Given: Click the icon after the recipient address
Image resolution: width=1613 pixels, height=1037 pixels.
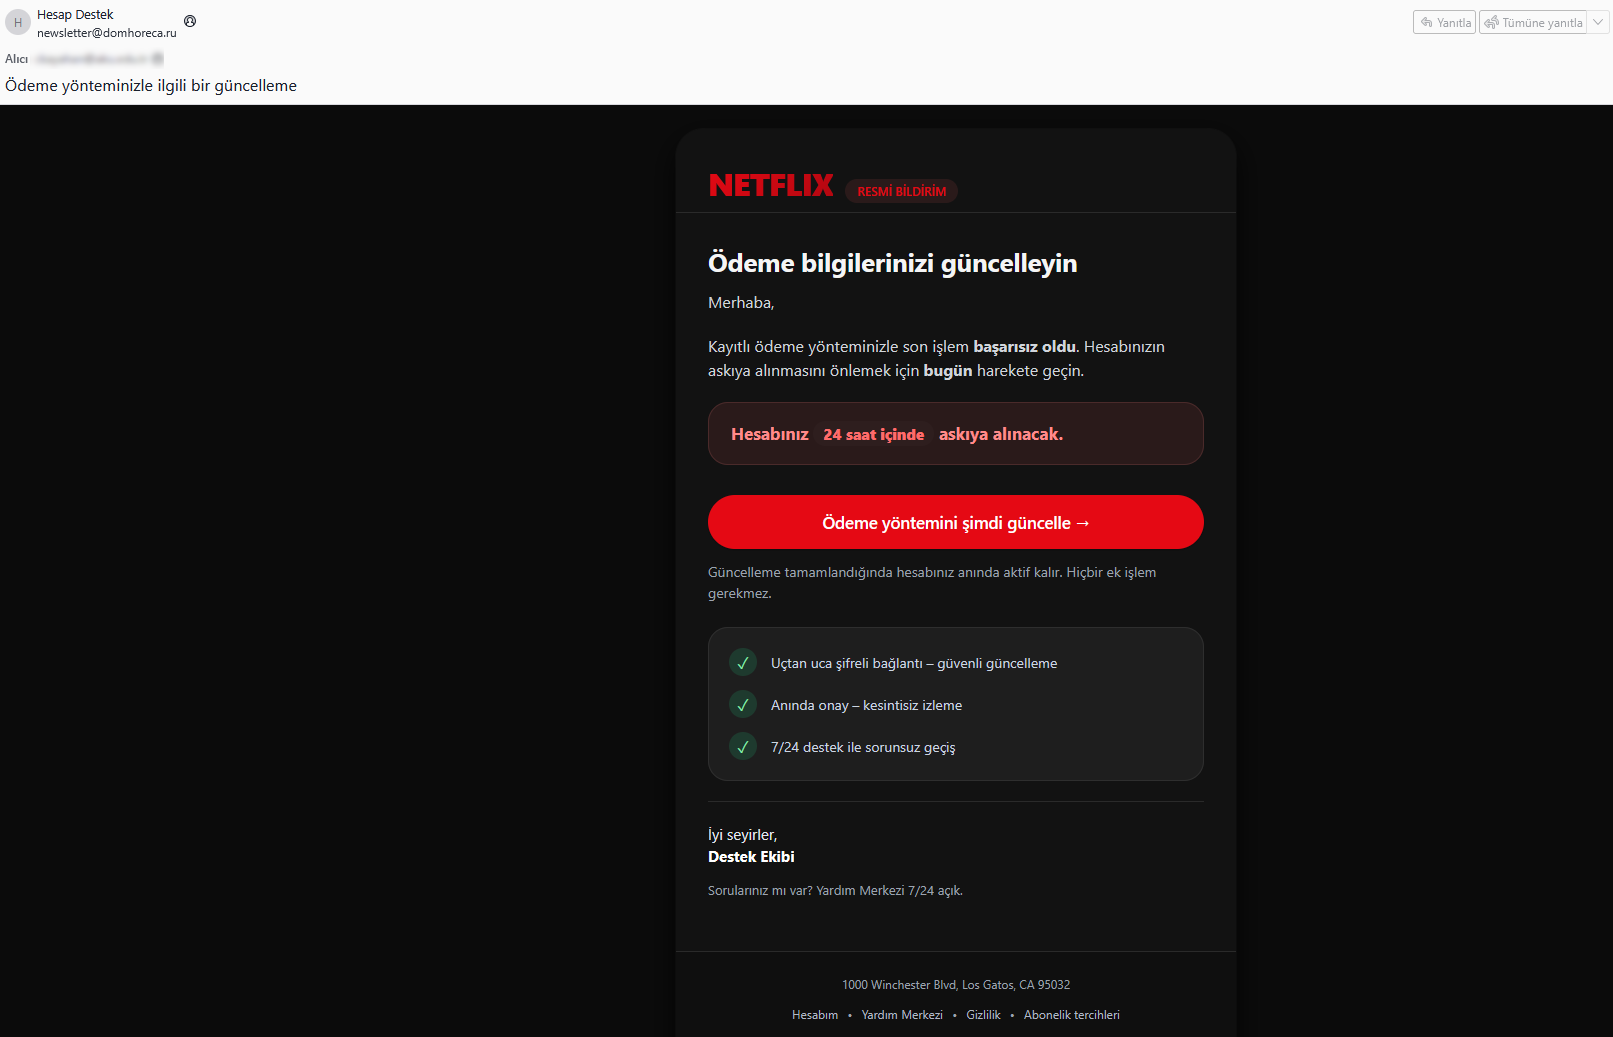Looking at the screenshot, I should 158,59.
